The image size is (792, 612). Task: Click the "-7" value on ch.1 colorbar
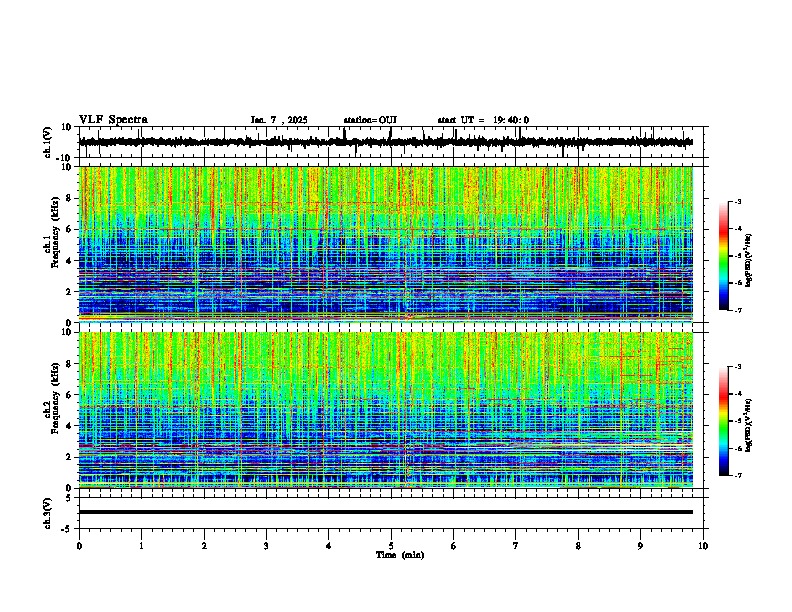[738, 310]
